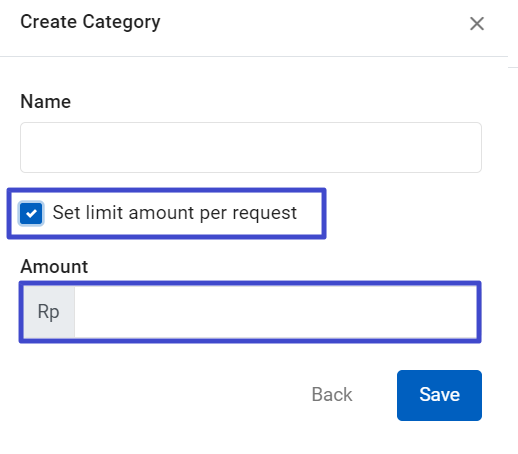
Task: Click the blue checkmark icon
Action: coord(31,213)
